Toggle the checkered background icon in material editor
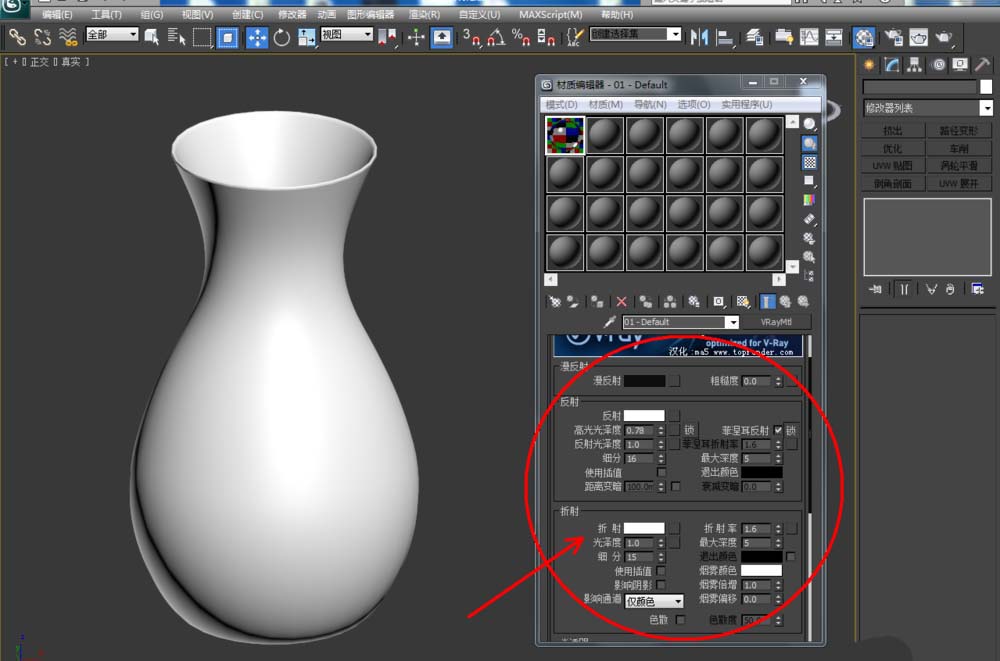The width and height of the screenshot is (1000, 661). (x=809, y=162)
